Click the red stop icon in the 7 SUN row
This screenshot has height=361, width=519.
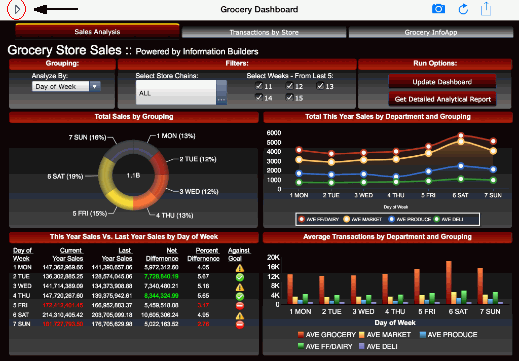coord(240,325)
